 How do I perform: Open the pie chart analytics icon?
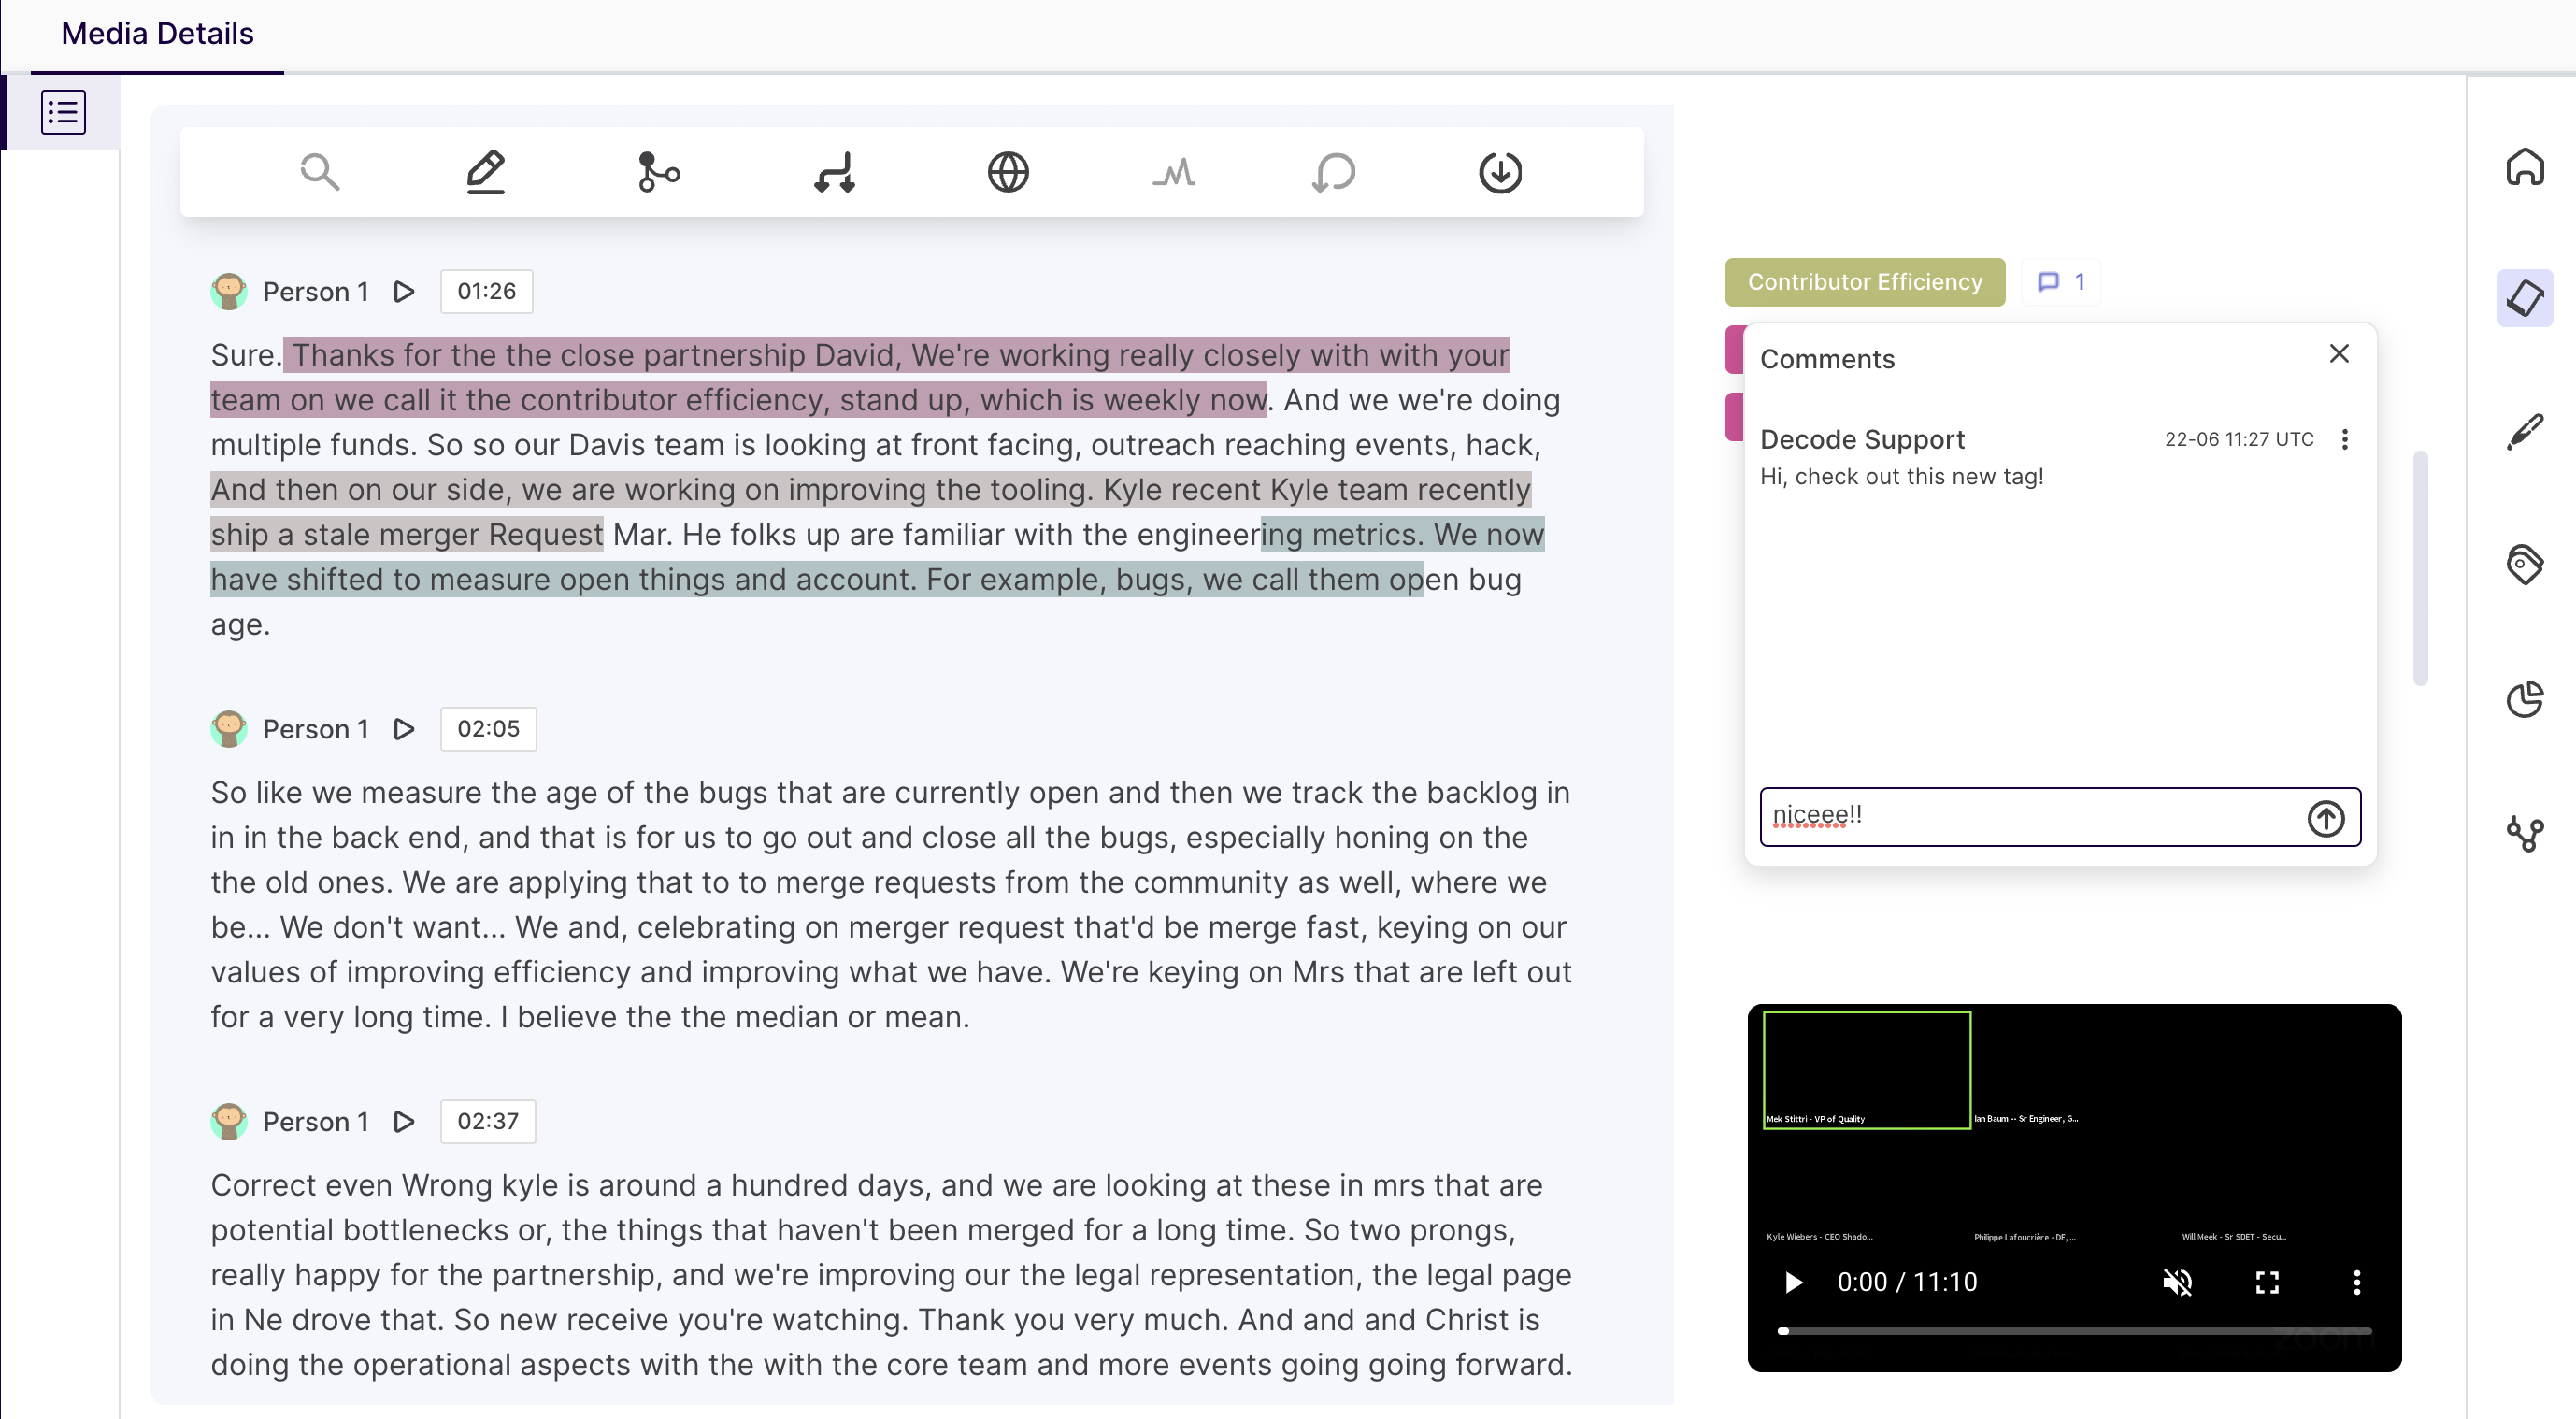tap(2524, 698)
